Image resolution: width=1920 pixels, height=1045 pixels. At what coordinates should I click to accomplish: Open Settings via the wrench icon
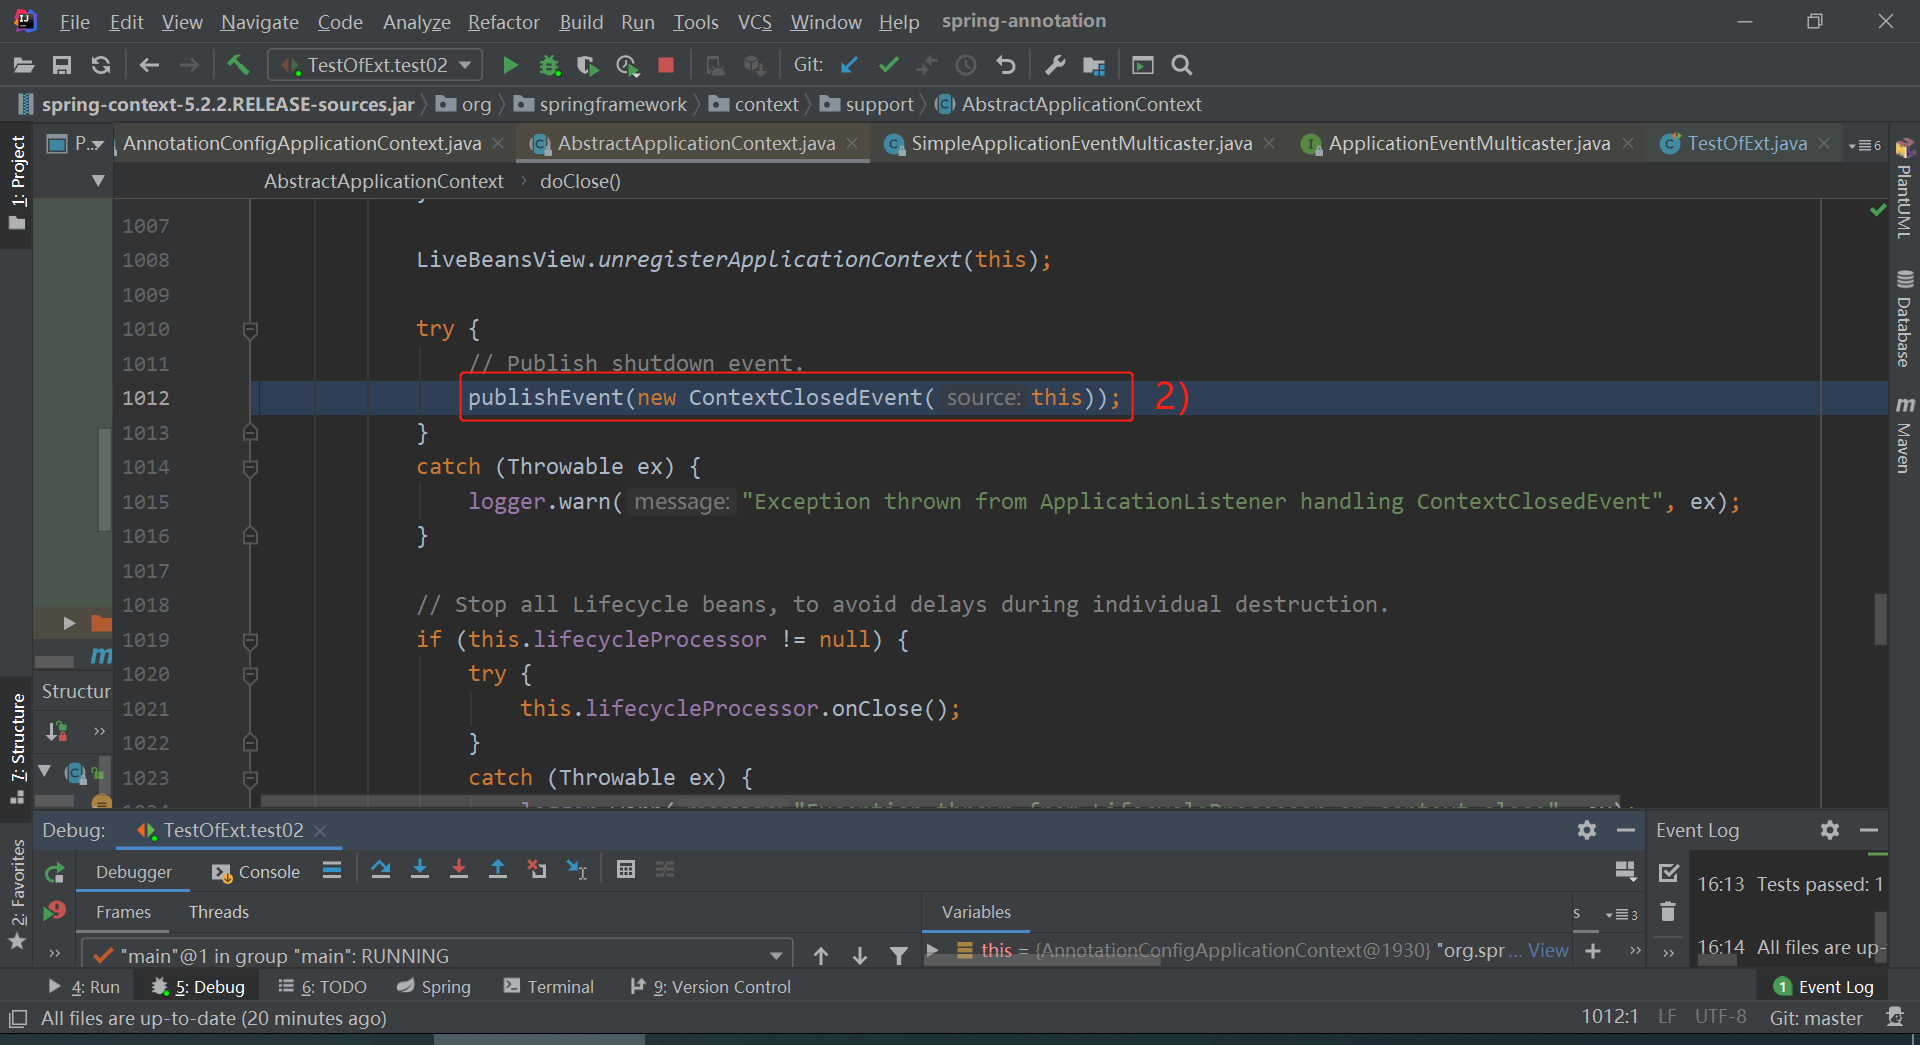tap(1055, 66)
